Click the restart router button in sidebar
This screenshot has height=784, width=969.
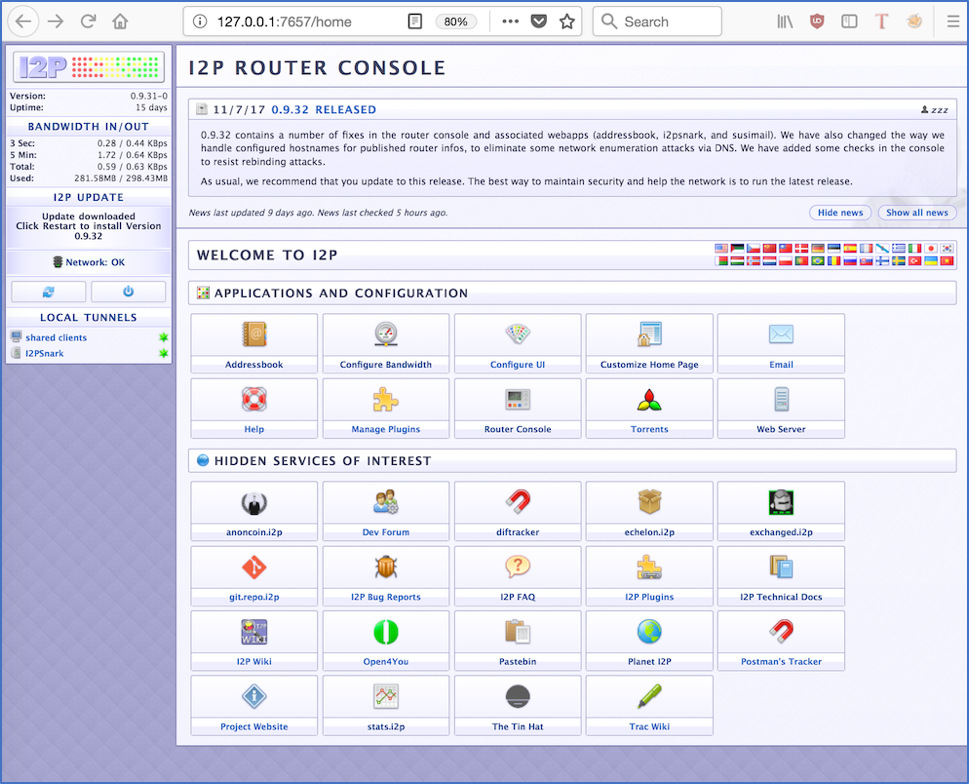tap(49, 292)
